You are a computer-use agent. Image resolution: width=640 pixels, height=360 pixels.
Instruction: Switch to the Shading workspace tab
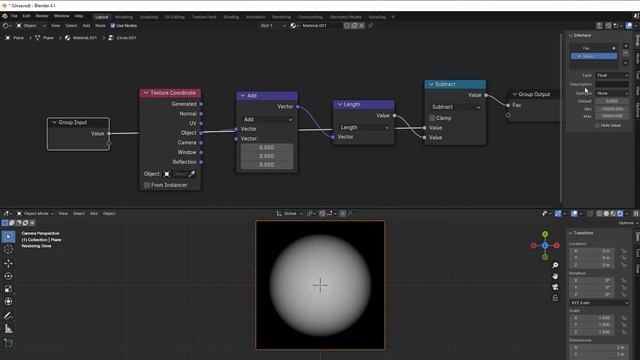point(231,17)
